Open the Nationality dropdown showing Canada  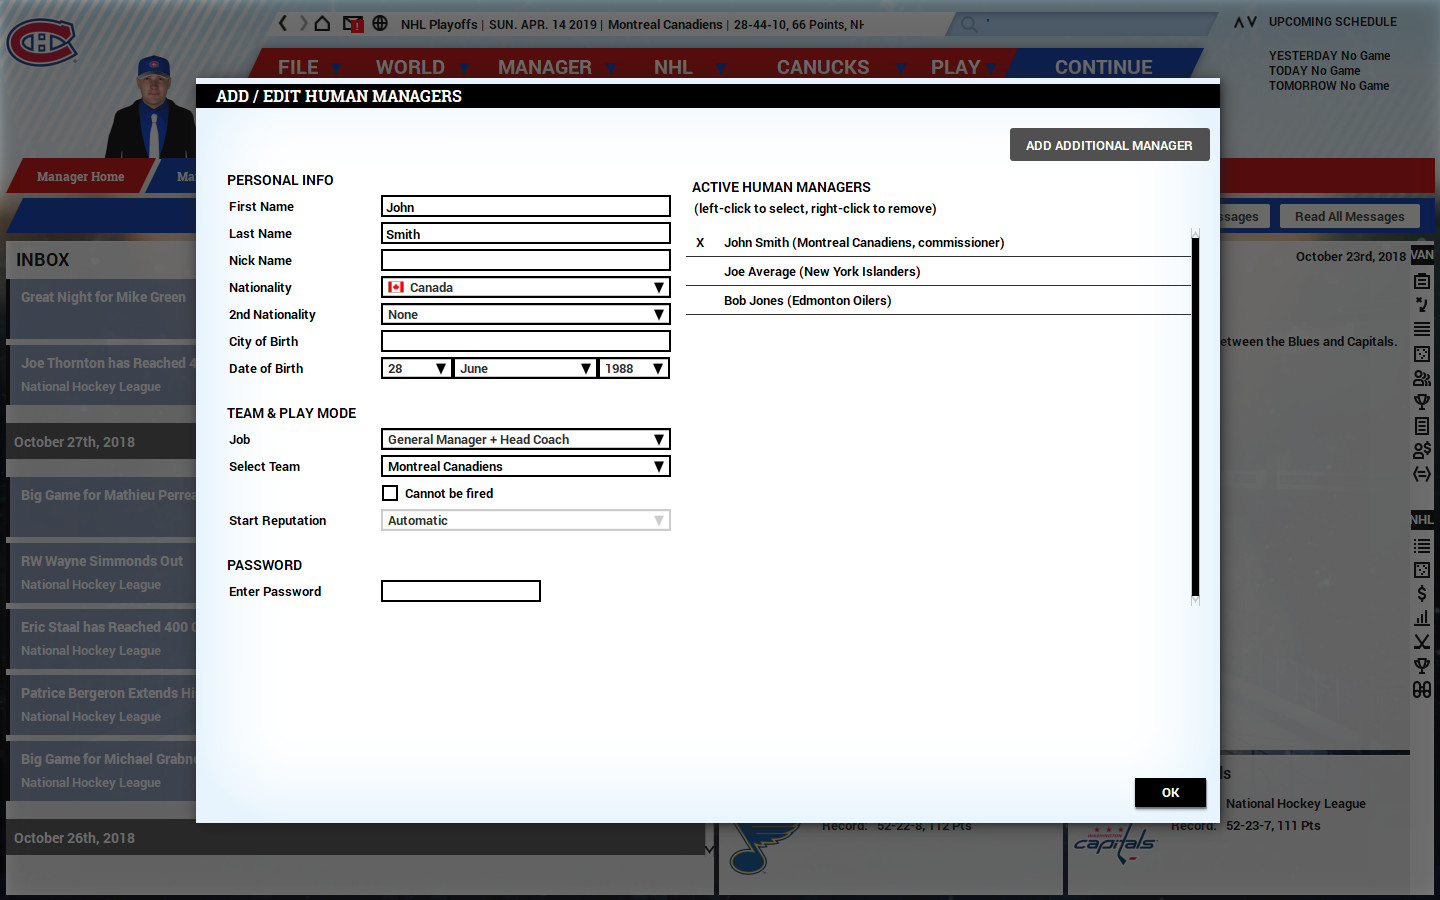coord(525,287)
